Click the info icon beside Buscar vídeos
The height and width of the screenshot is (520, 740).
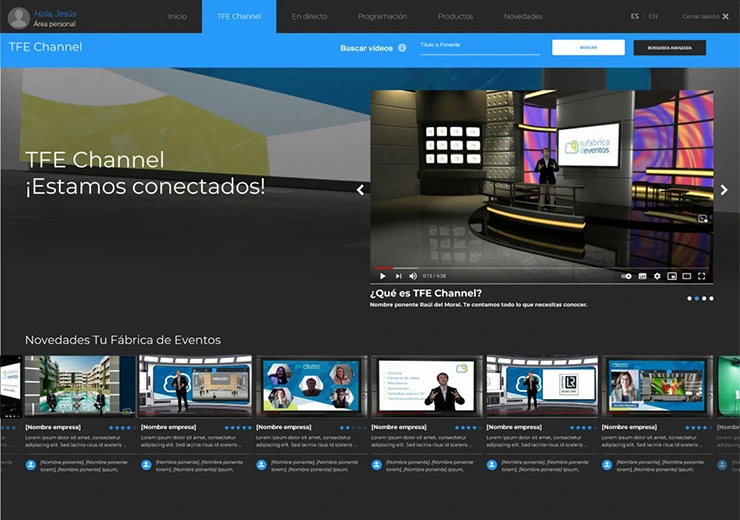tap(402, 48)
